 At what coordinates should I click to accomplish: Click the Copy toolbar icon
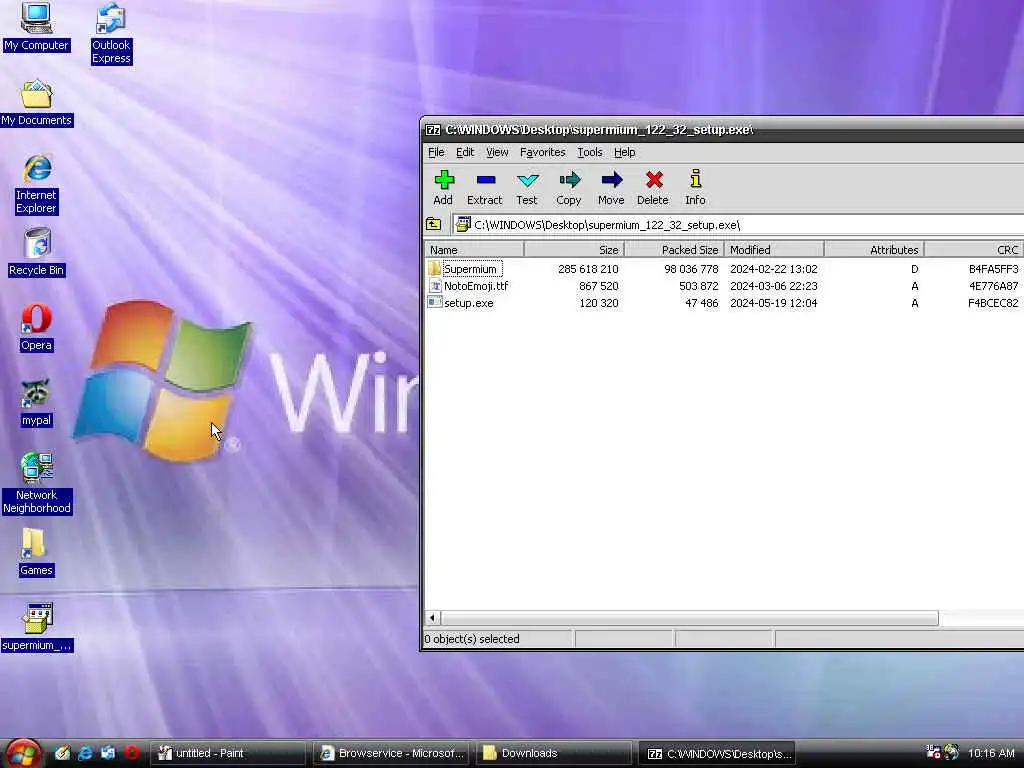coord(569,187)
